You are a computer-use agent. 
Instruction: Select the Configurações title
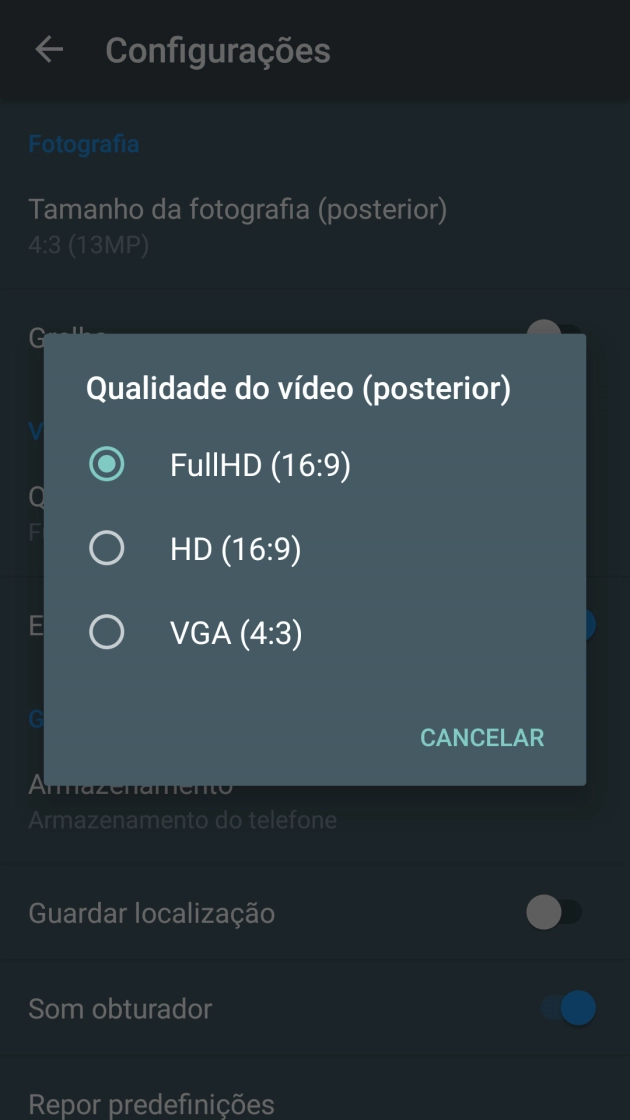219,51
